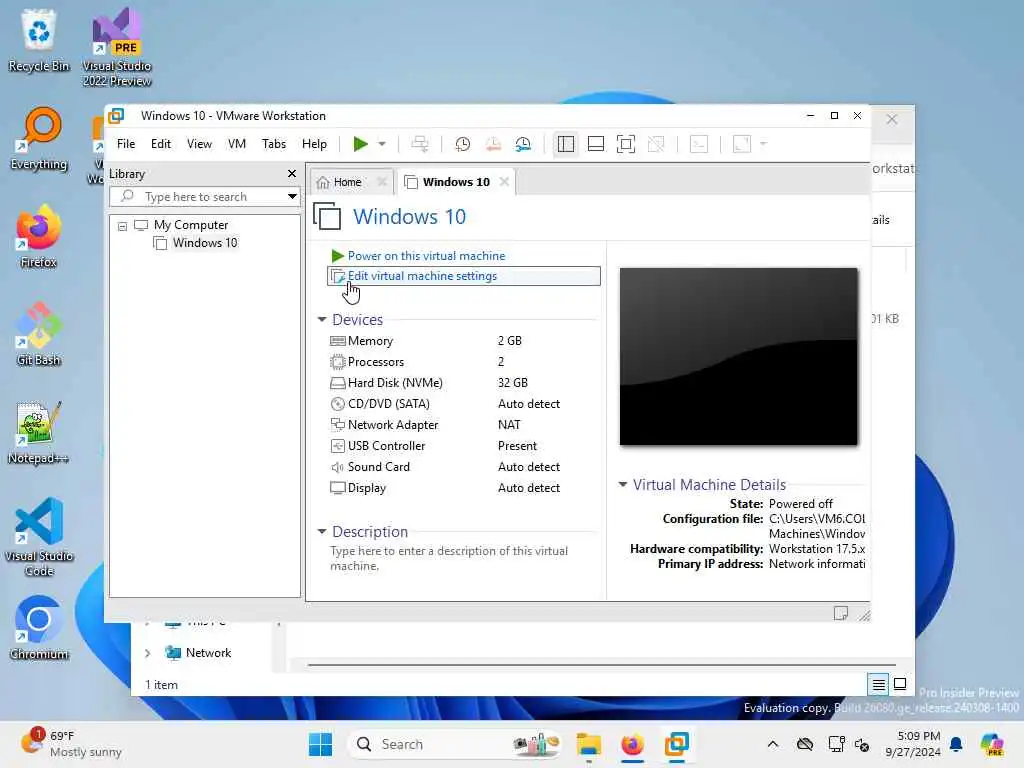Select Windows 10 in the library tree

point(204,243)
